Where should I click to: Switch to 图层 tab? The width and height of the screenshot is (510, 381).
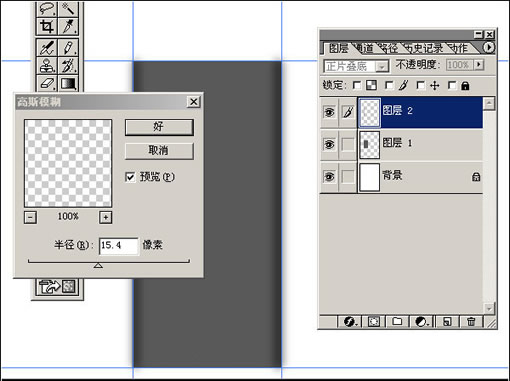pyautogui.click(x=338, y=48)
